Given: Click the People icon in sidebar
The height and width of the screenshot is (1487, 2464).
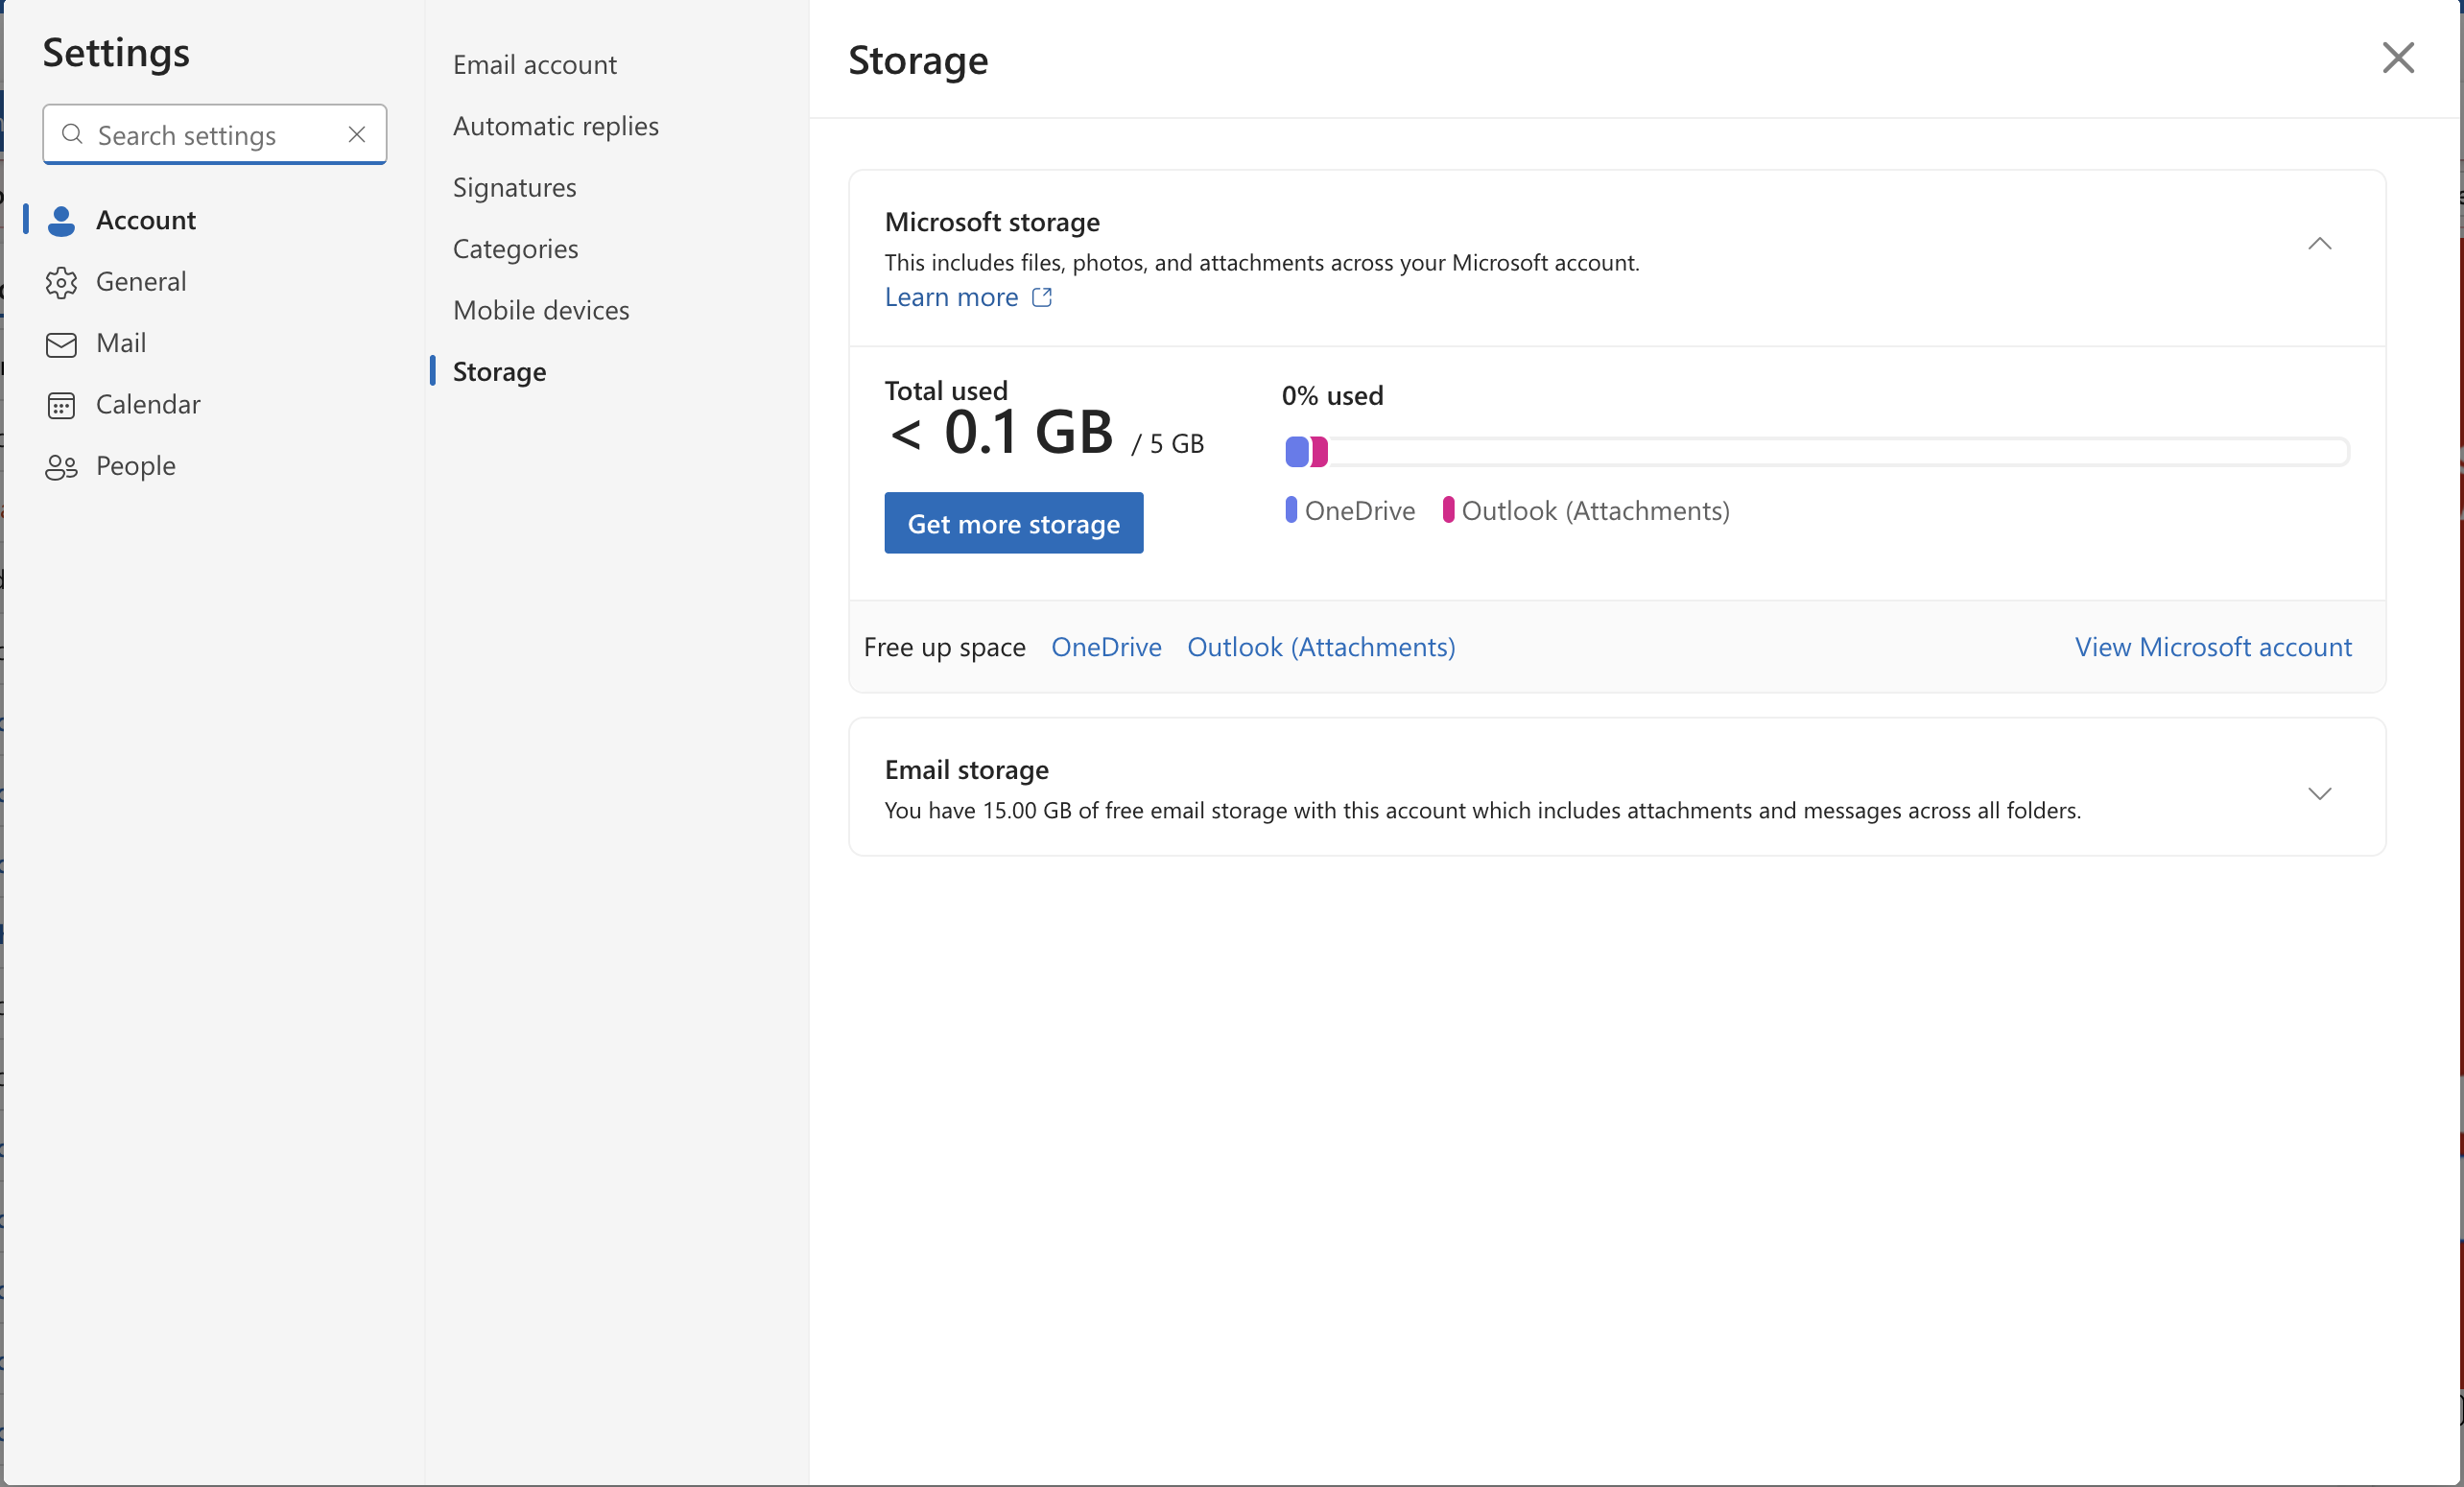Looking at the screenshot, I should [x=61, y=467].
